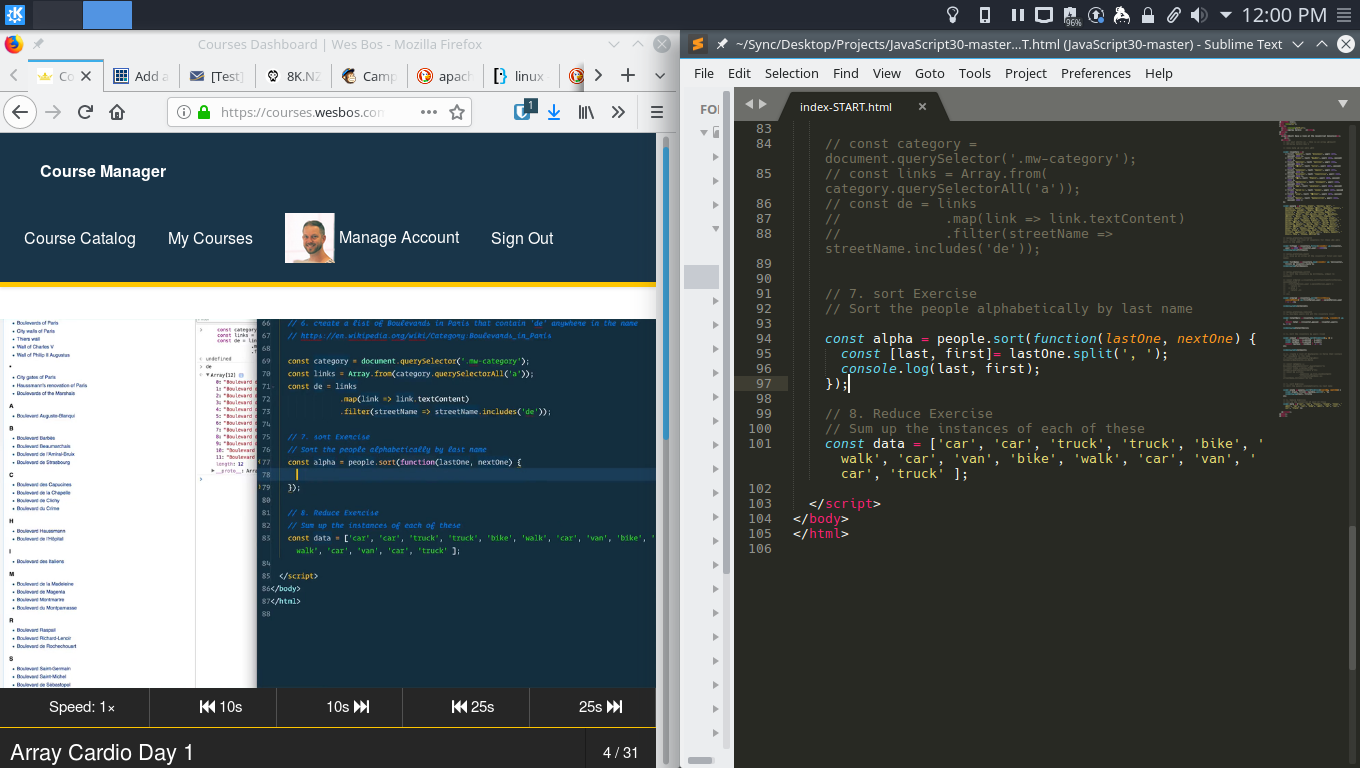Open page actions three-dot menu
This screenshot has width=1360, height=768.
429,113
